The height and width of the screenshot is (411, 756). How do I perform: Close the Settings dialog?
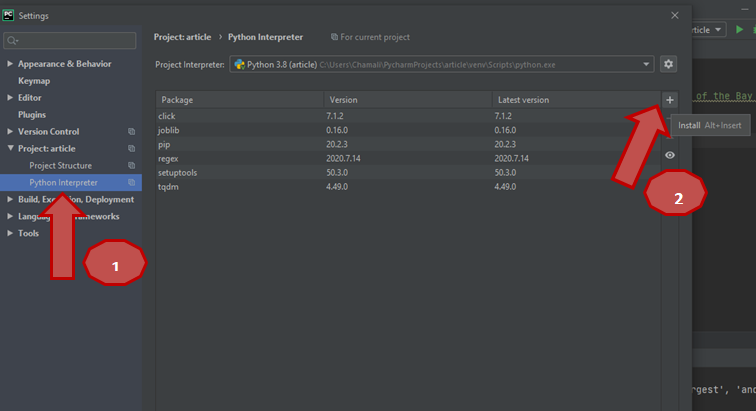(675, 15)
